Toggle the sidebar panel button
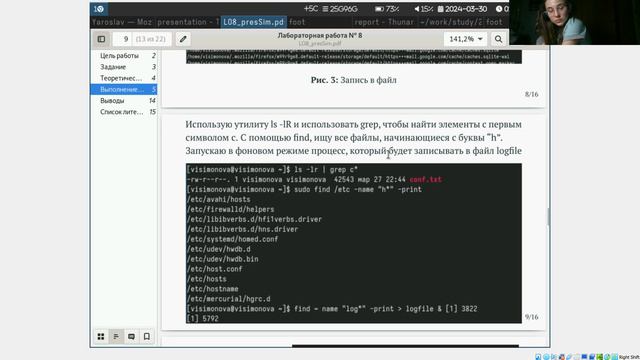The width and height of the screenshot is (640, 360). tap(101, 39)
